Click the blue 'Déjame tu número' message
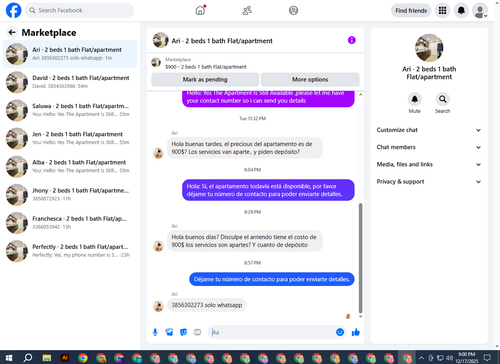500x364 pixels. pos(272,279)
